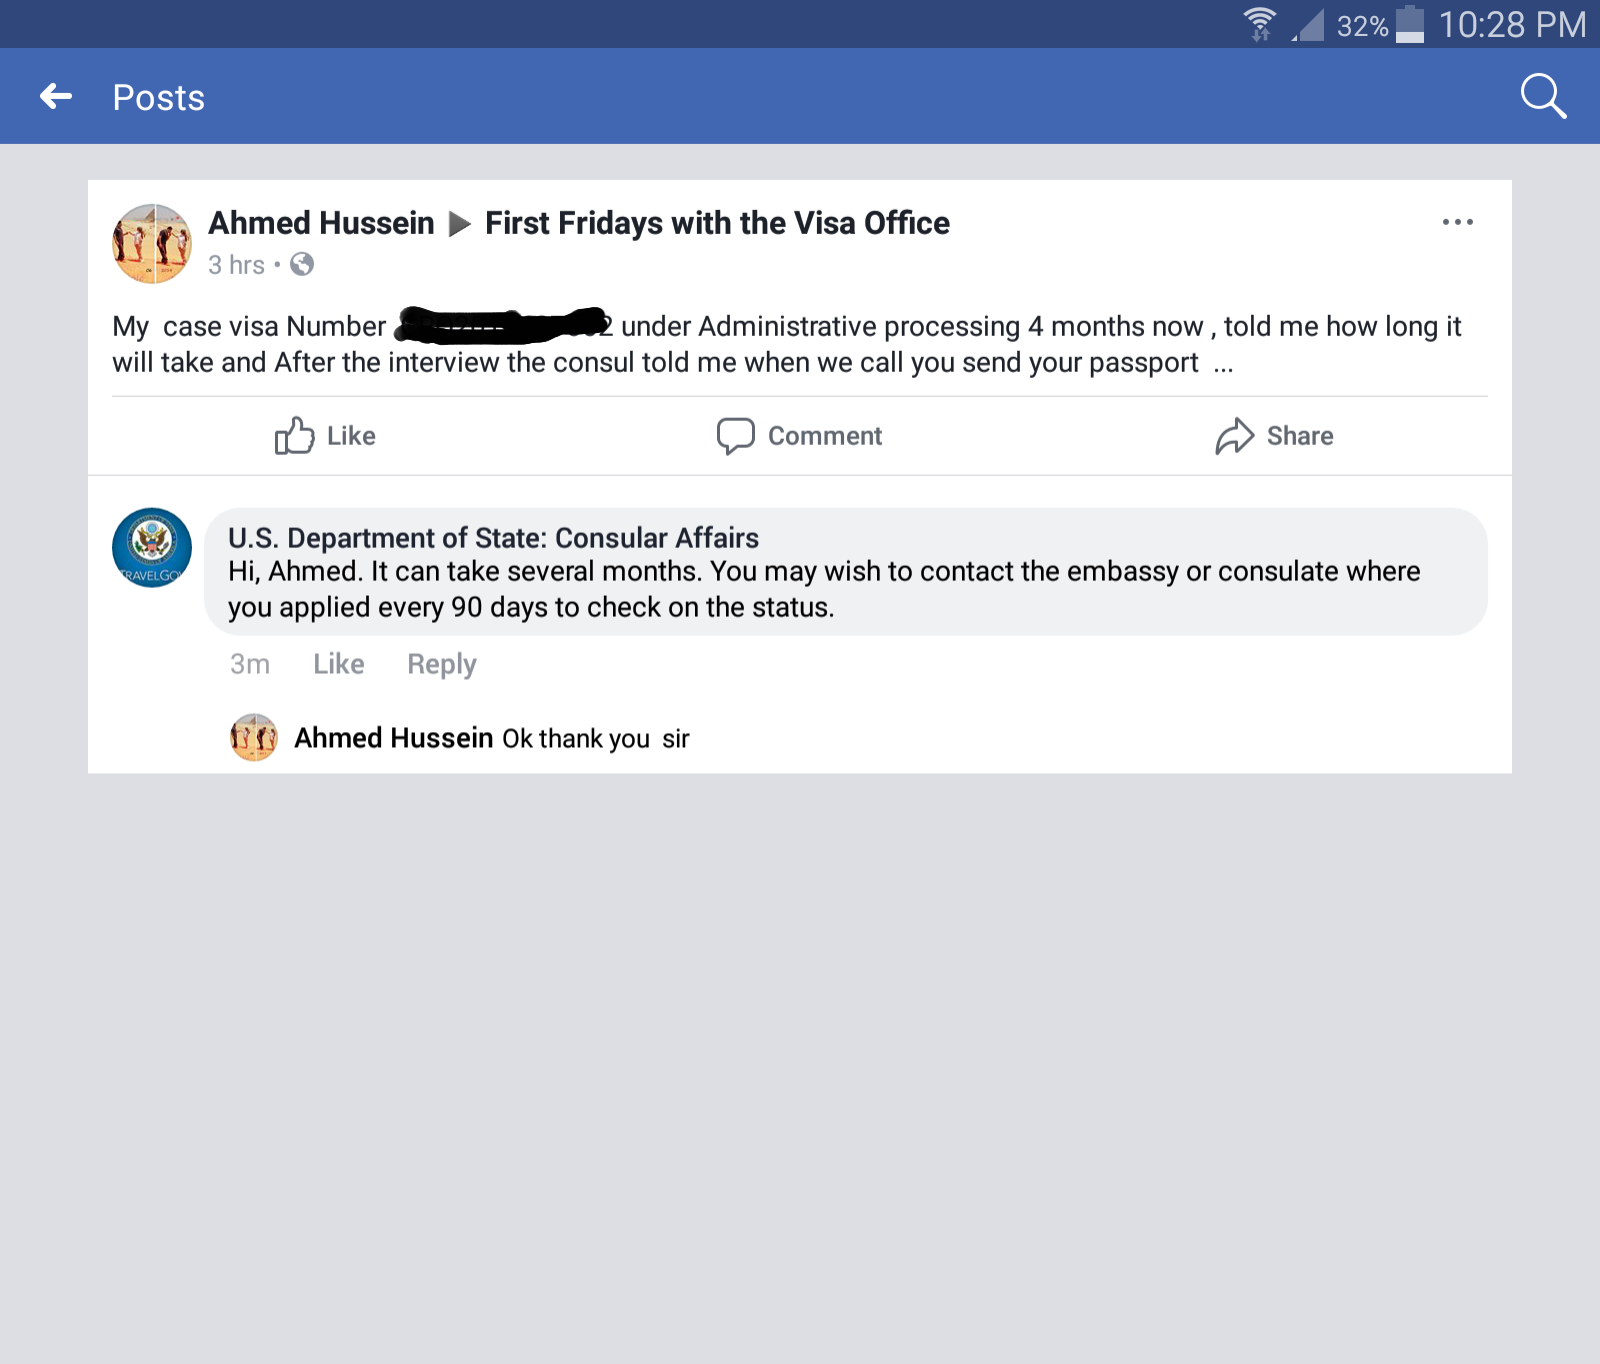Click the Share arrow icon
Screen dimensions: 1600x1364
click(x=1234, y=436)
